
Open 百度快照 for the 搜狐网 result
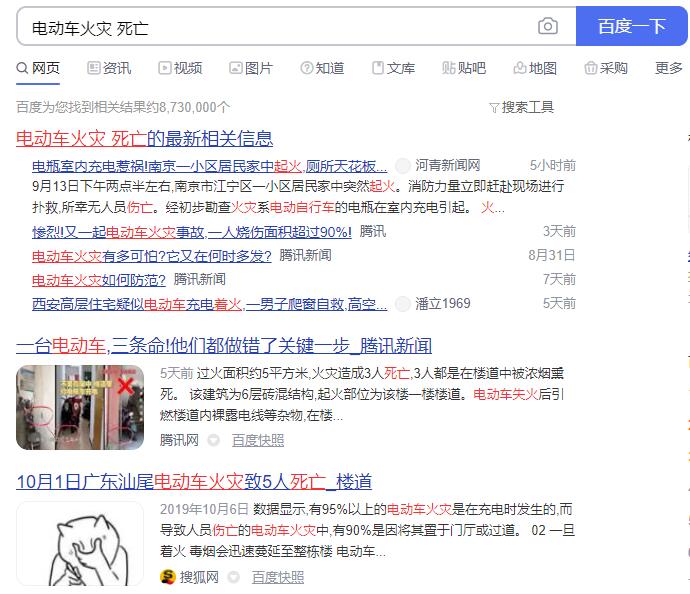pos(278,577)
